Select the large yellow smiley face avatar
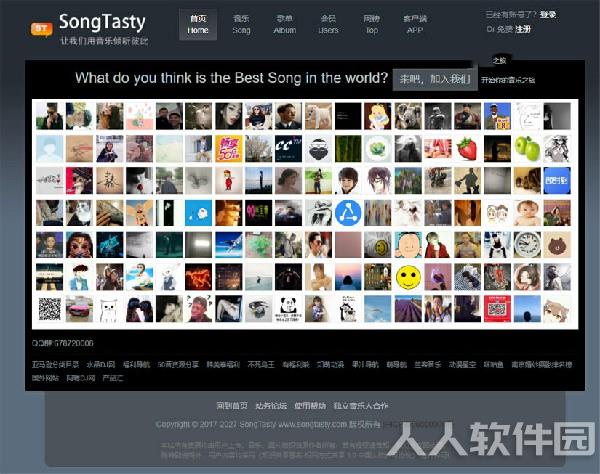 pos(408,277)
